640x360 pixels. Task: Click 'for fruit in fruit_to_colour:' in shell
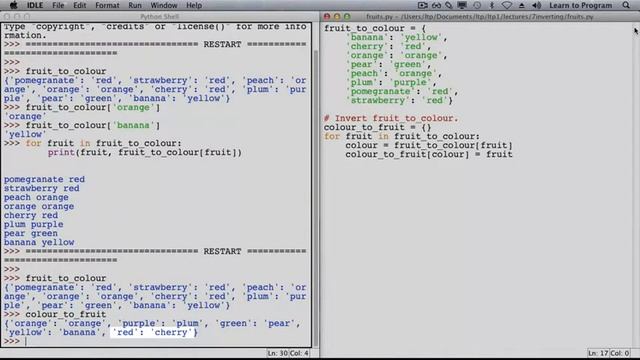click(x=103, y=143)
